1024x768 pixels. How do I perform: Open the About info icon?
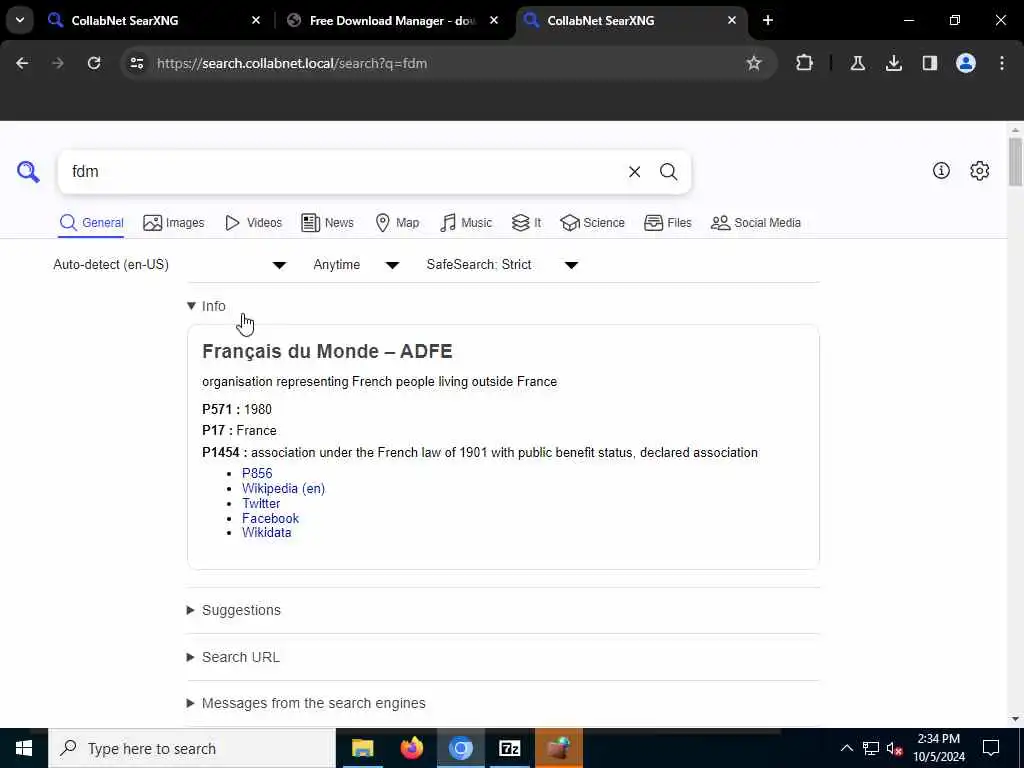pos(941,170)
